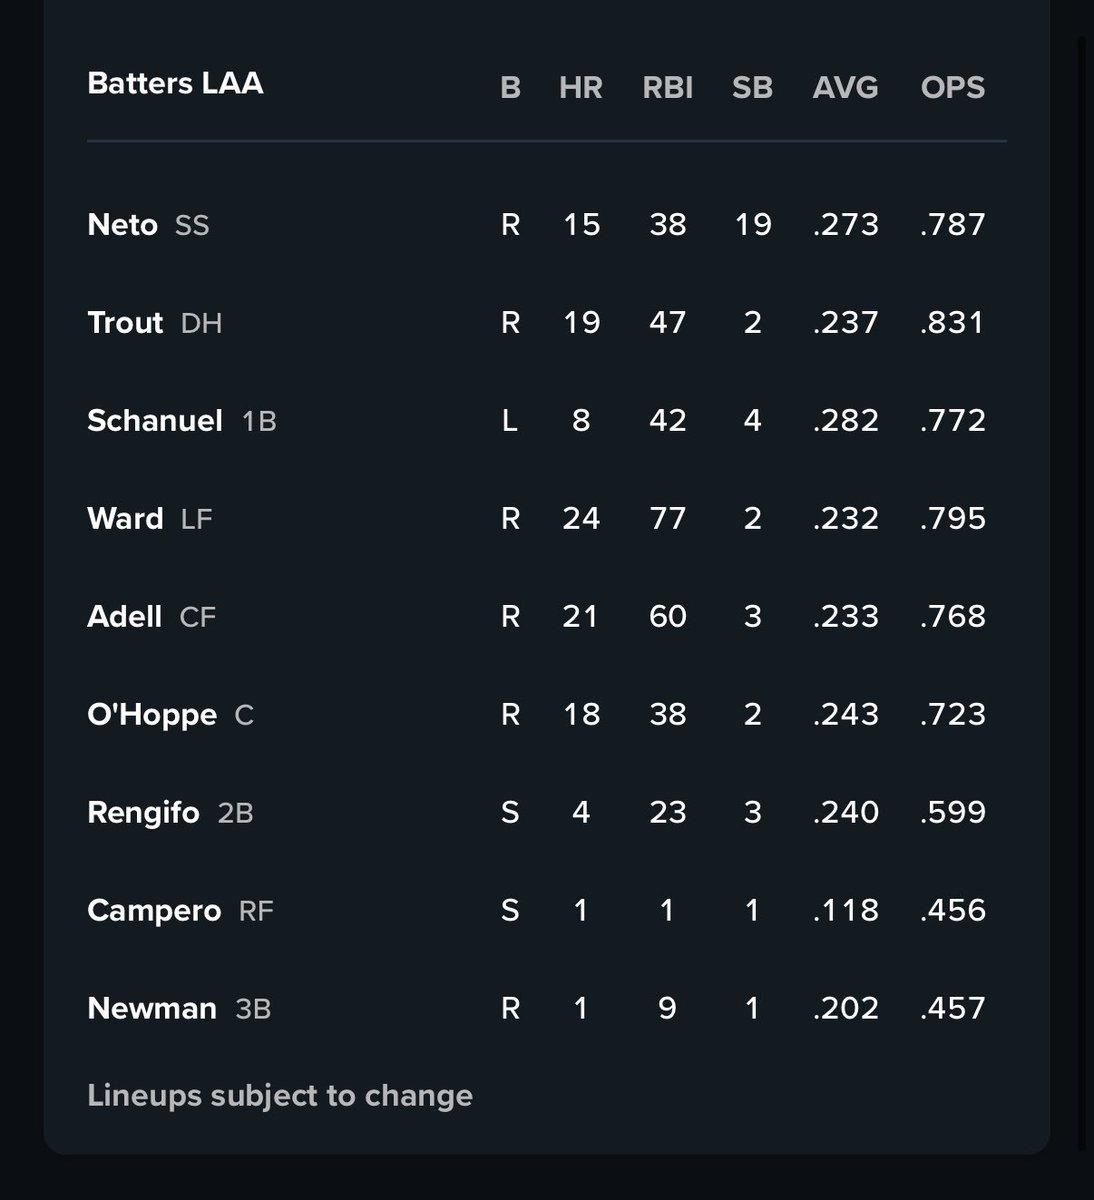Viewport: 1094px width, 1200px height.
Task: Click Neto's 19 stolen bases value
Action: [752, 224]
